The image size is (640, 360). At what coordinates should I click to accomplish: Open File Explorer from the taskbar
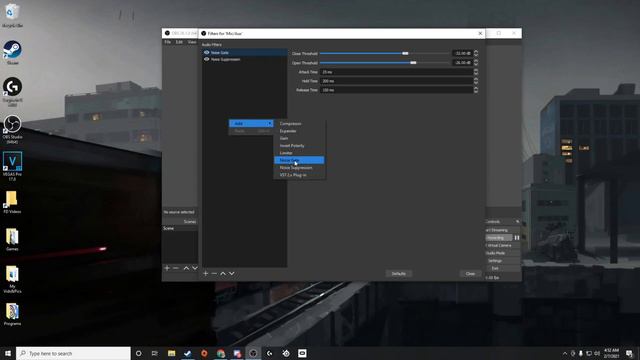tap(171, 353)
